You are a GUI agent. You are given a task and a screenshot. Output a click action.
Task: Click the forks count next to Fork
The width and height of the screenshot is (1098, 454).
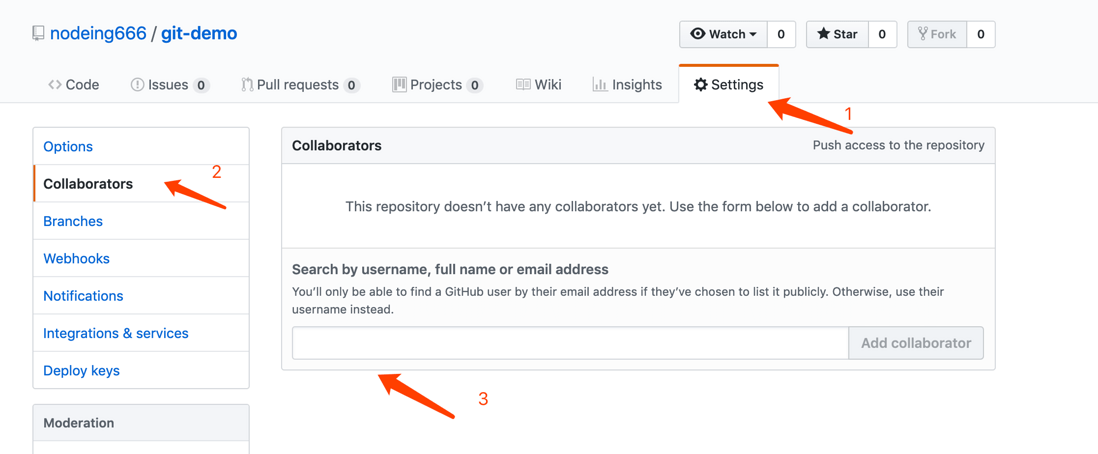(x=981, y=34)
